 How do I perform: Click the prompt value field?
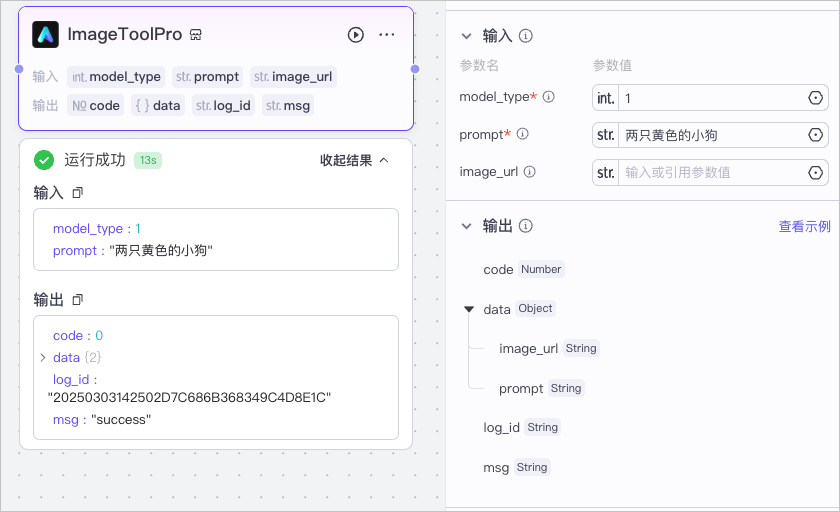(x=710, y=135)
